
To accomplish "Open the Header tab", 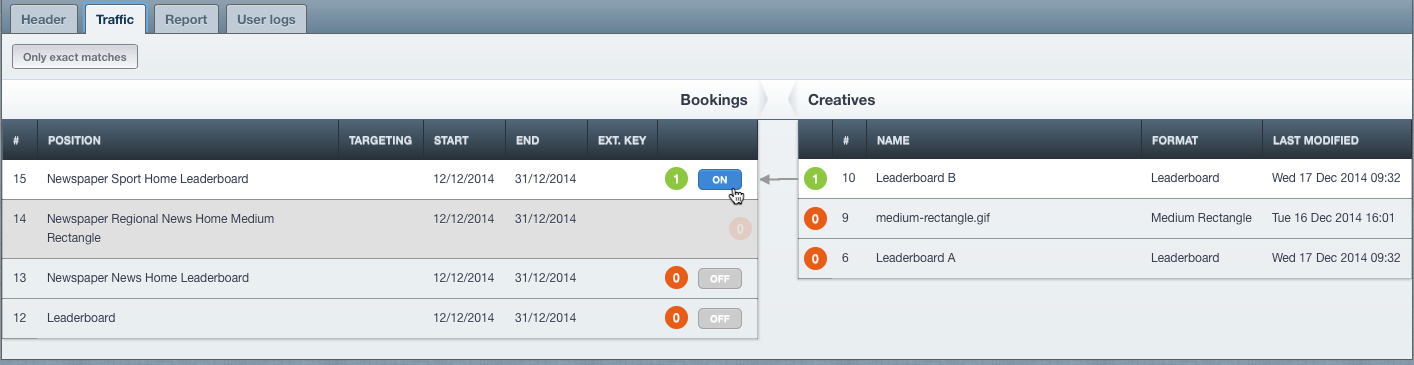I will (x=44, y=19).
